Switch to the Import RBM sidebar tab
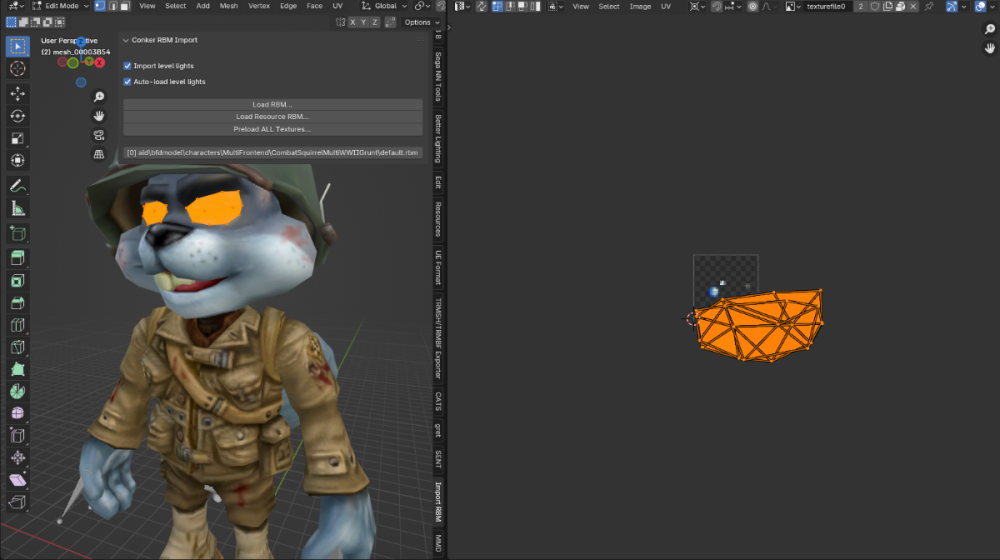This screenshot has width=1000, height=560. coord(438,502)
